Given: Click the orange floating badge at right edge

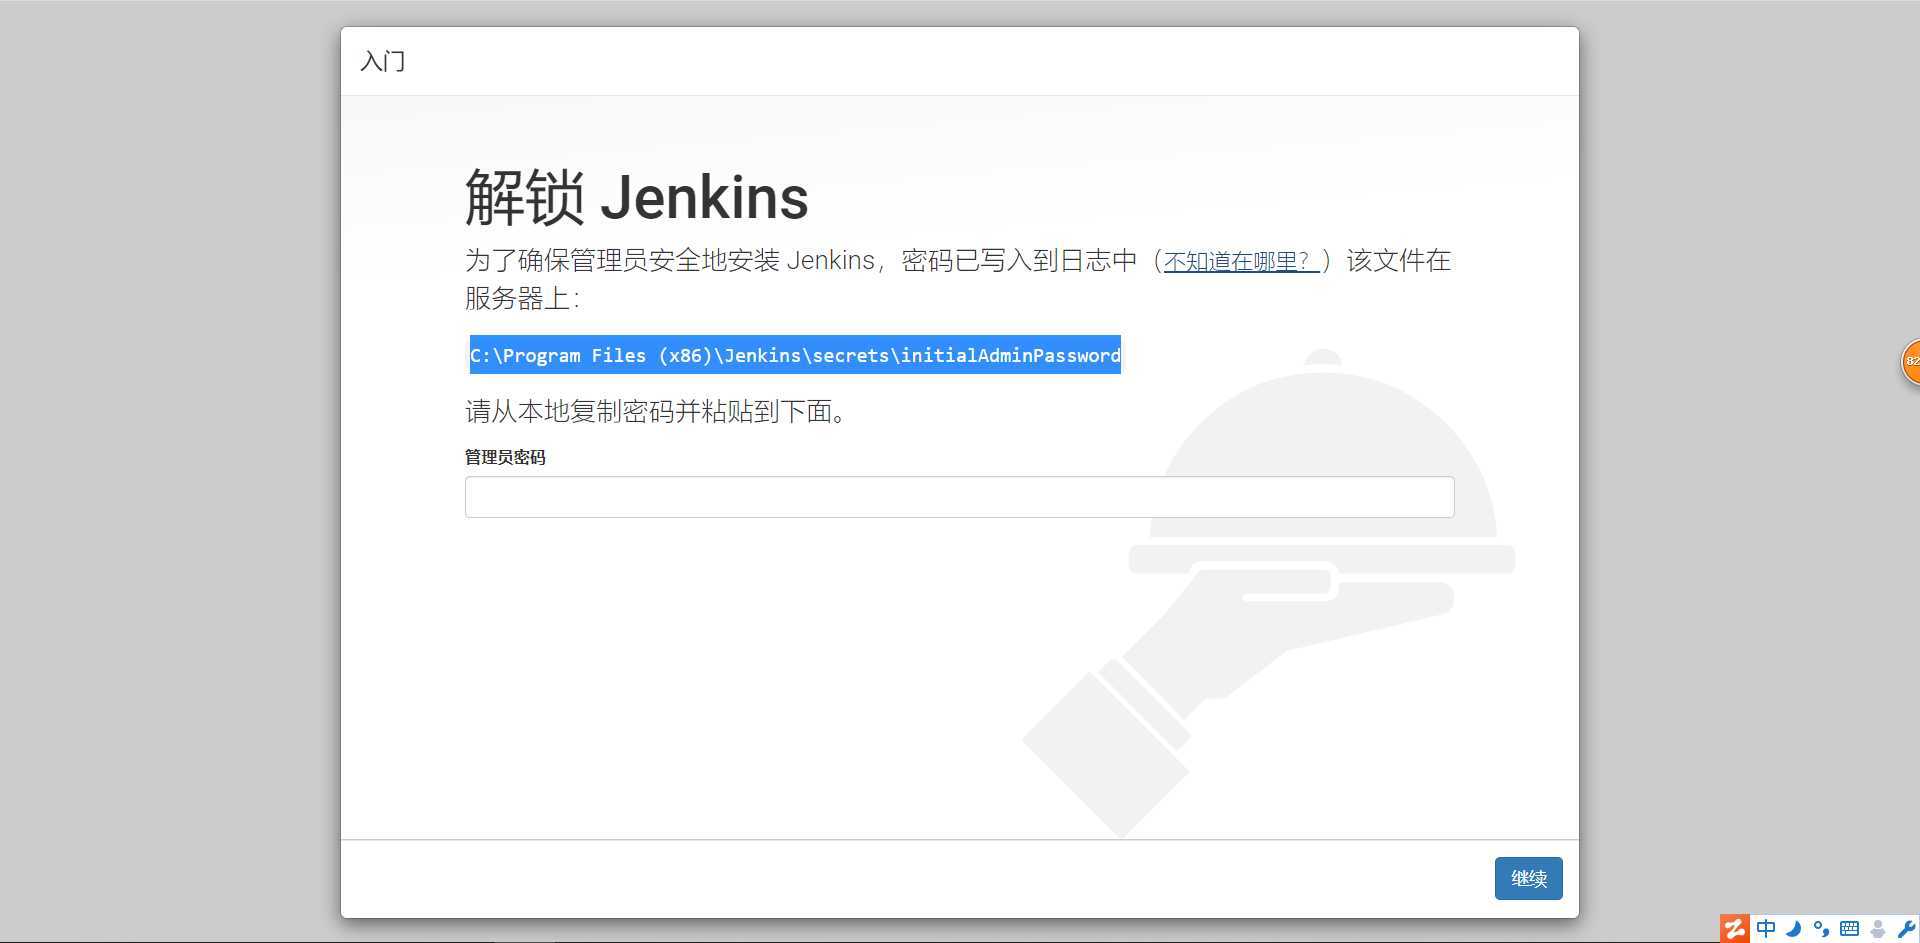Looking at the screenshot, I should [1911, 361].
